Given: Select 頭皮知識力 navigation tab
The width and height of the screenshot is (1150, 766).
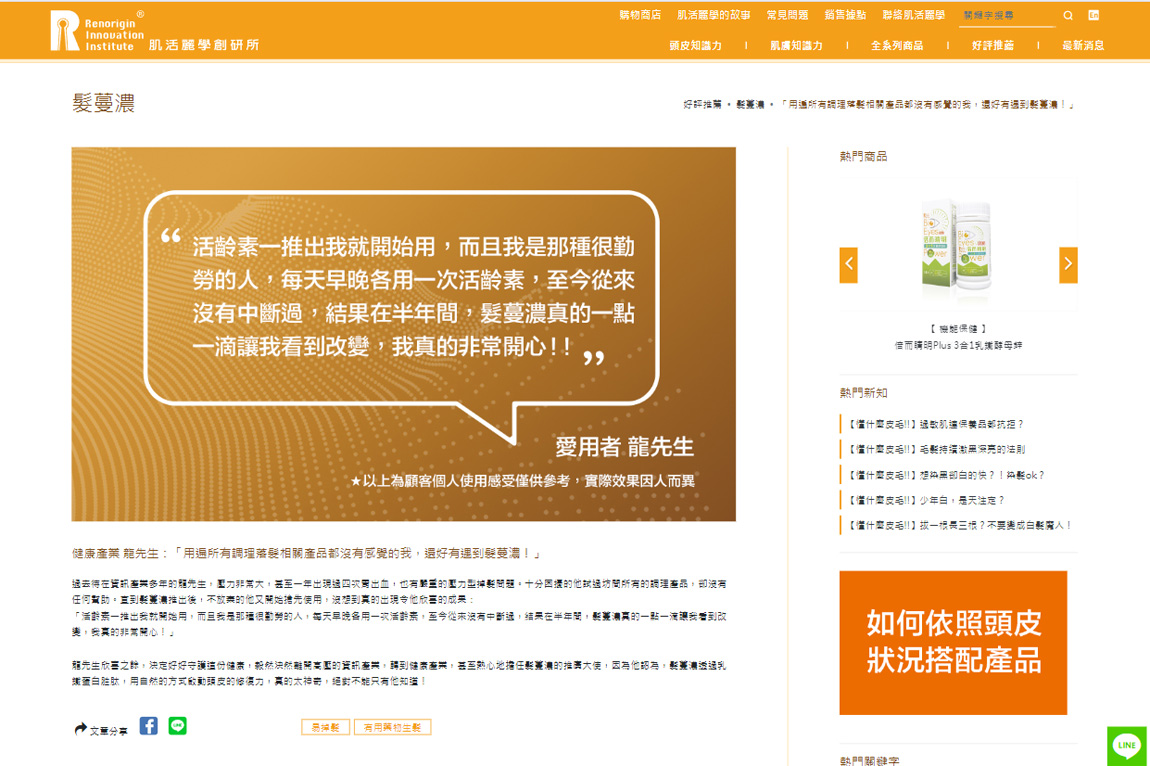Looking at the screenshot, I should tap(695, 45).
